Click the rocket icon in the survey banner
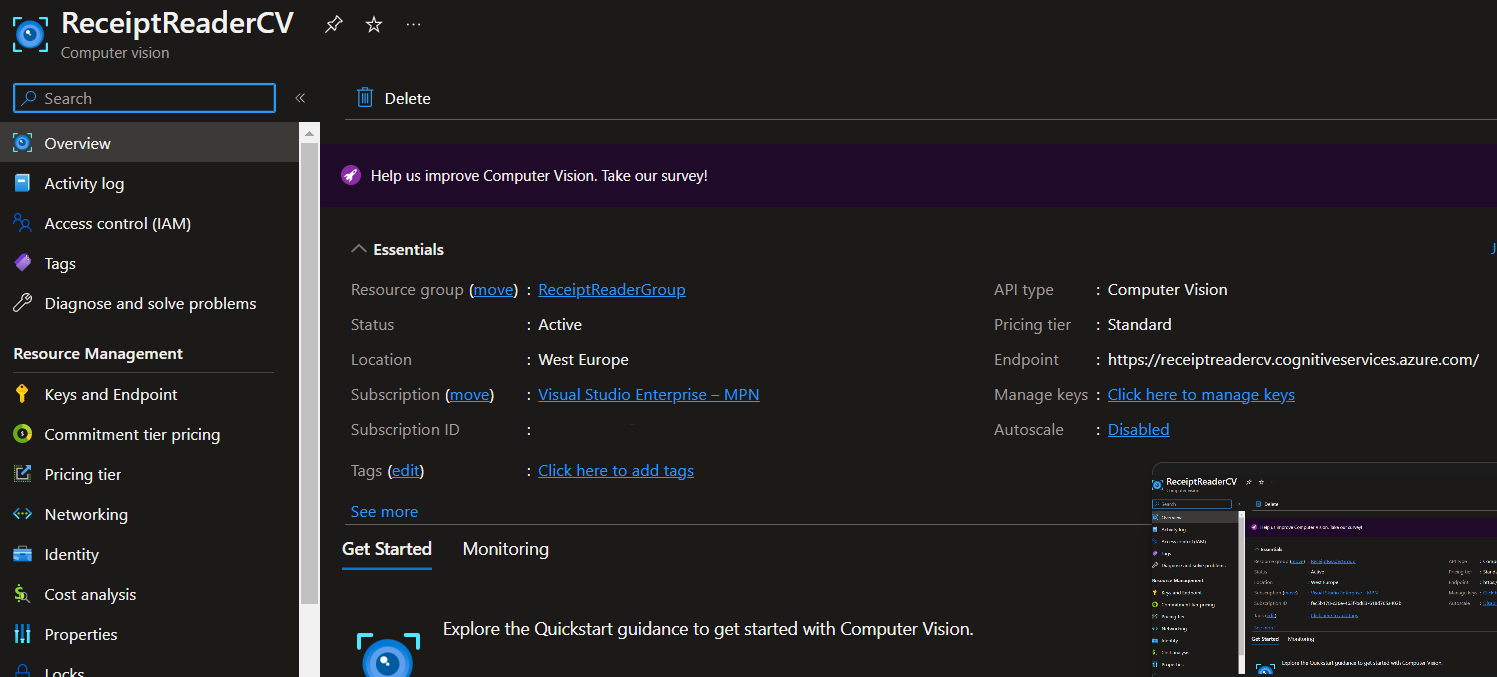The width and height of the screenshot is (1497, 677). (350, 175)
